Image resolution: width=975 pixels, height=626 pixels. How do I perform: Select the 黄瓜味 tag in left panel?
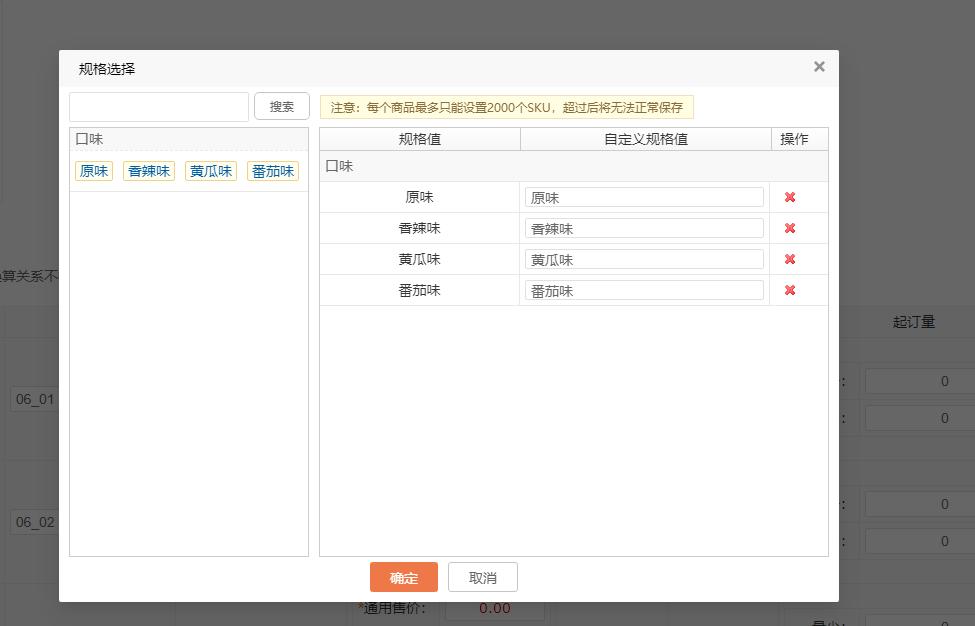pyautogui.click(x=211, y=171)
